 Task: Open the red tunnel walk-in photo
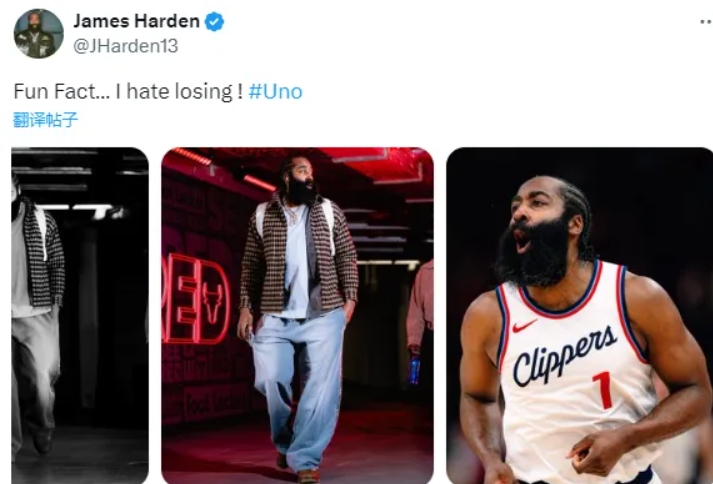tap(297, 315)
